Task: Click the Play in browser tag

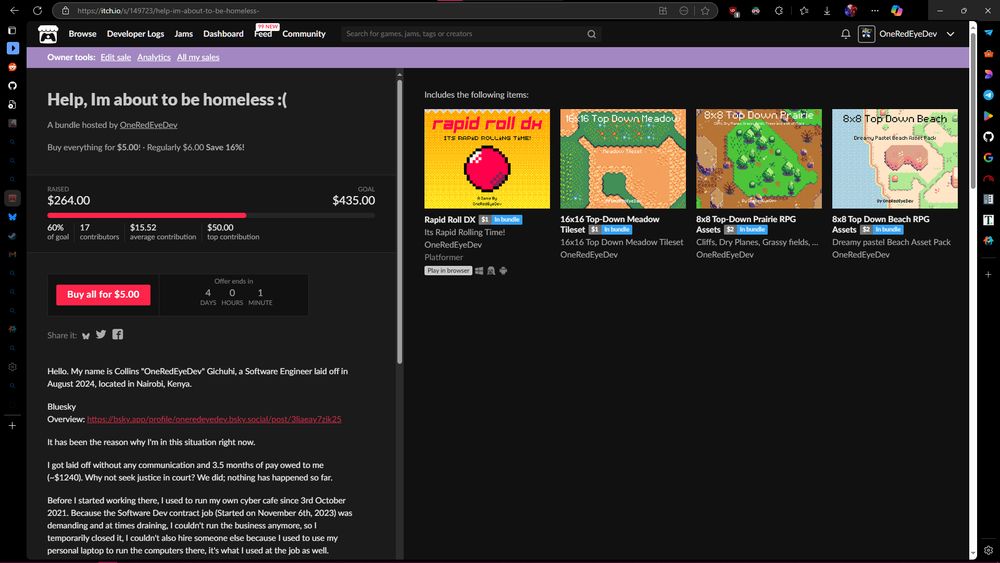Action: [x=448, y=270]
